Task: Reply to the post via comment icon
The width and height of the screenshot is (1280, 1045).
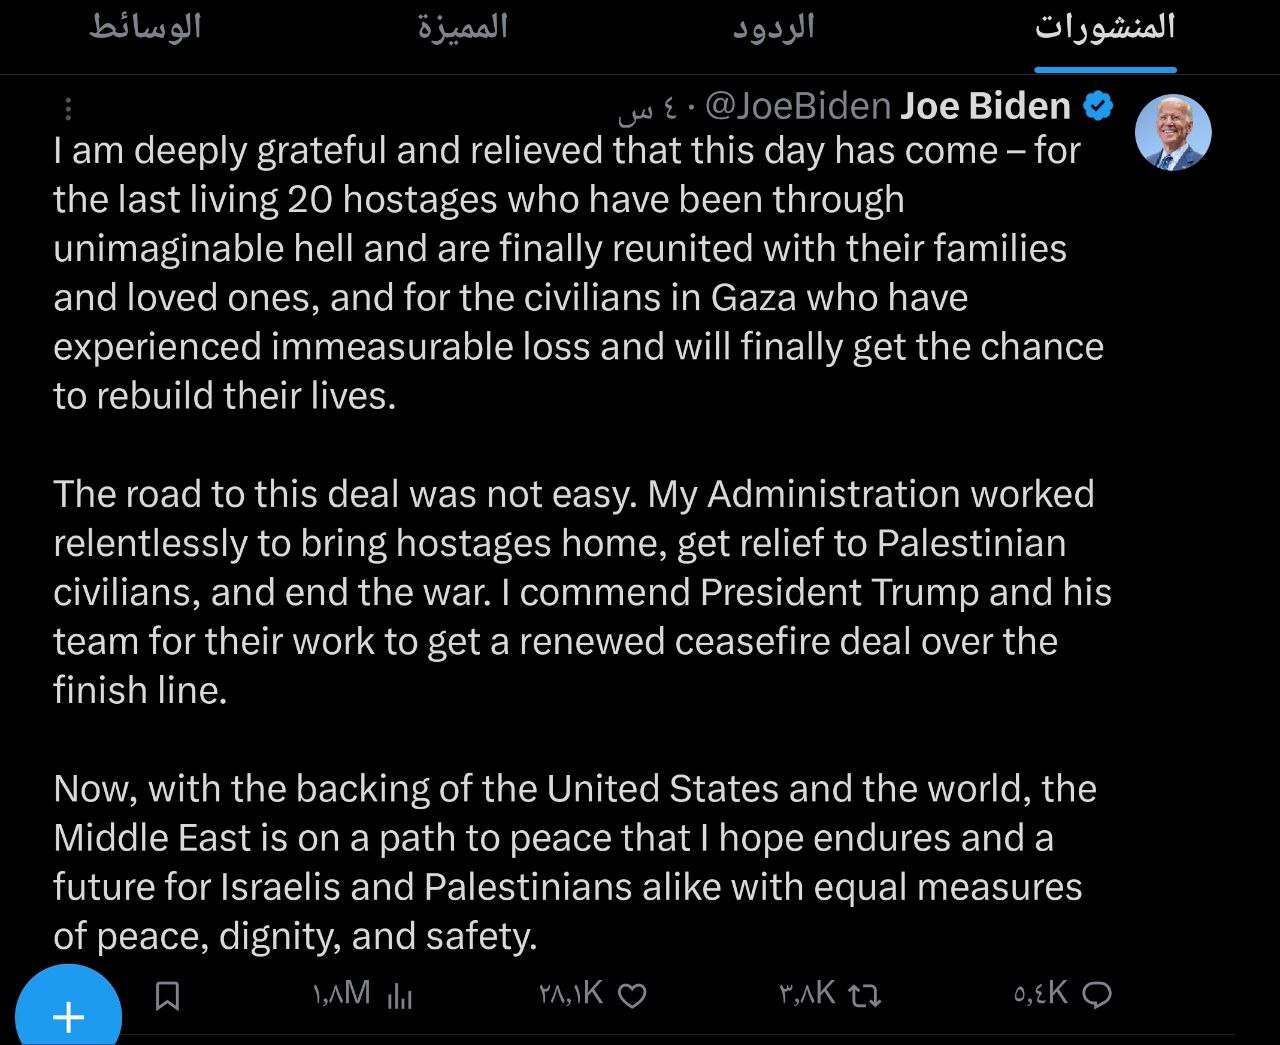Action: tap(1097, 994)
